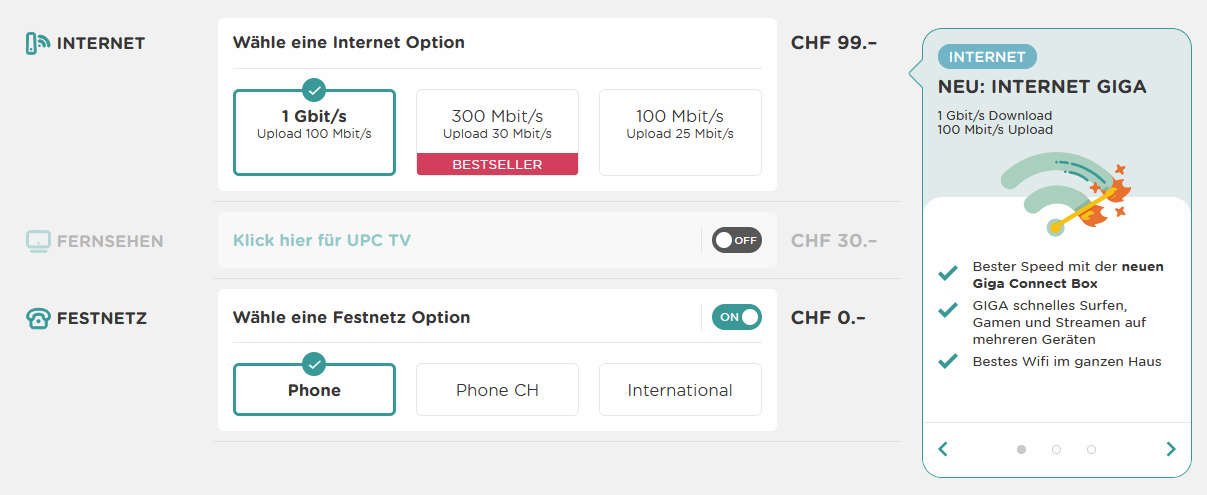The image size is (1207, 495).
Task: Click the Festnetz telephone icon
Action: (x=37, y=319)
